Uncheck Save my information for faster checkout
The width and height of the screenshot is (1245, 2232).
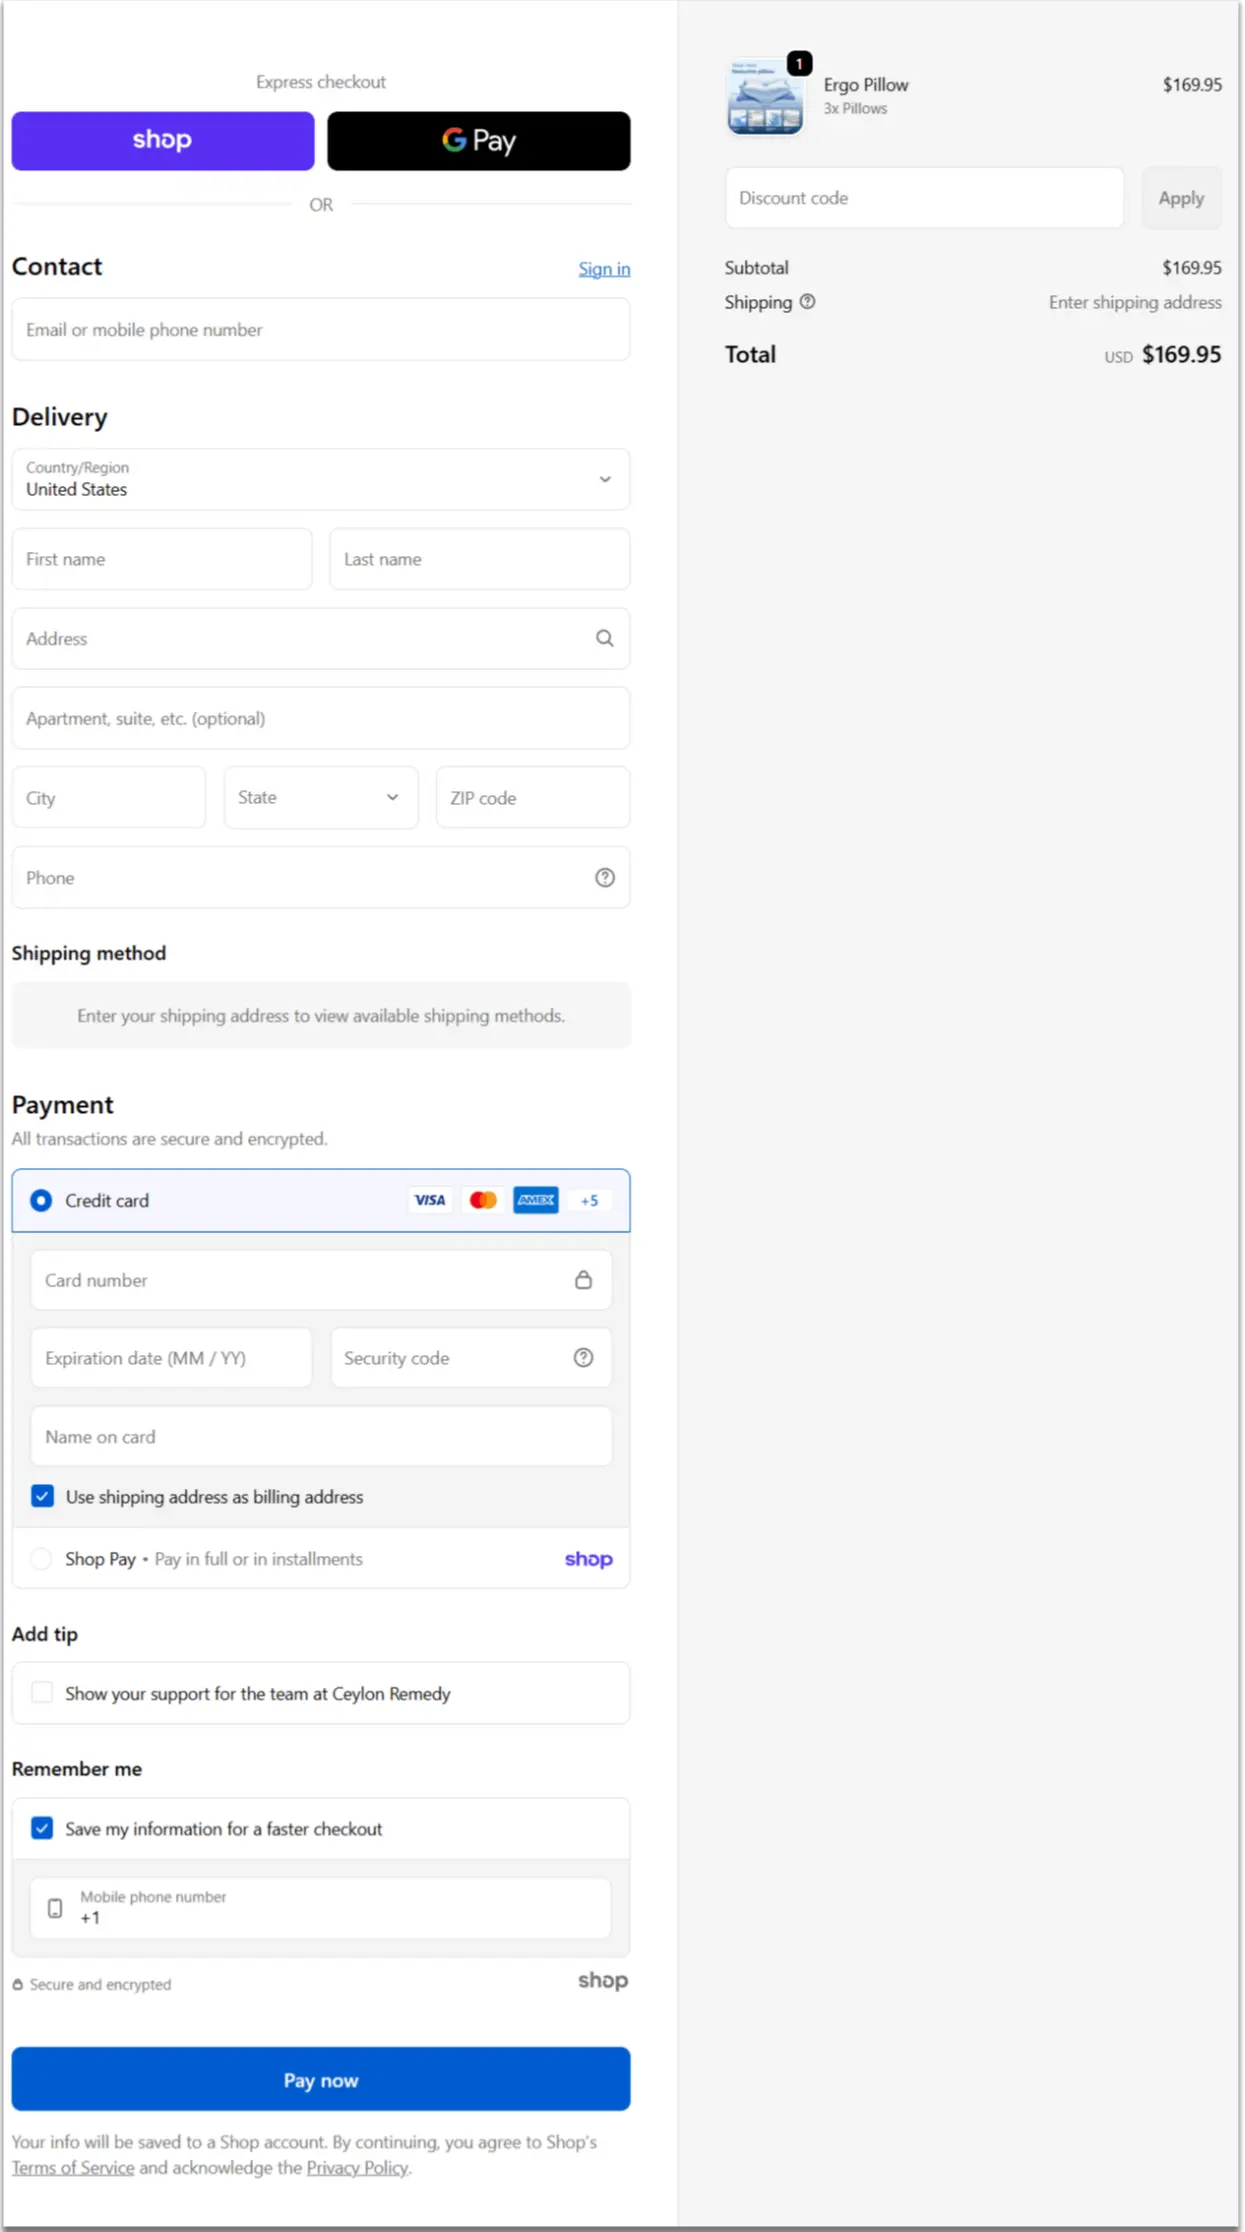42,1829
